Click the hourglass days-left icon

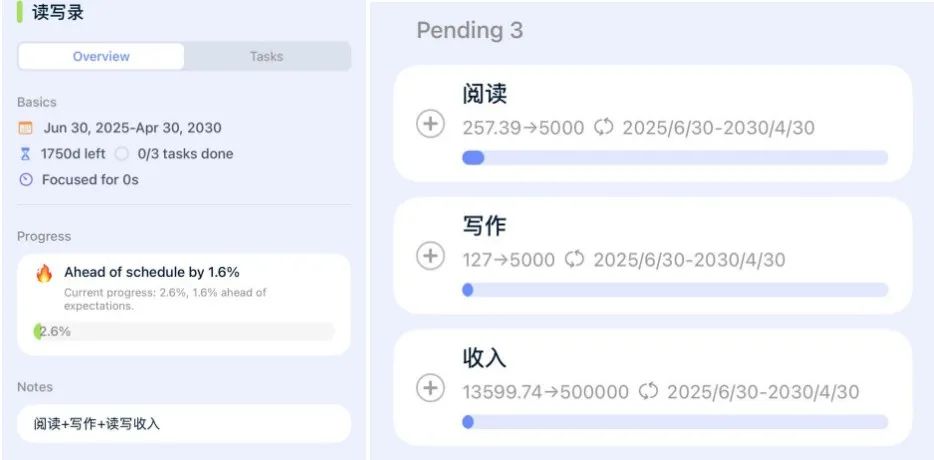(26, 154)
